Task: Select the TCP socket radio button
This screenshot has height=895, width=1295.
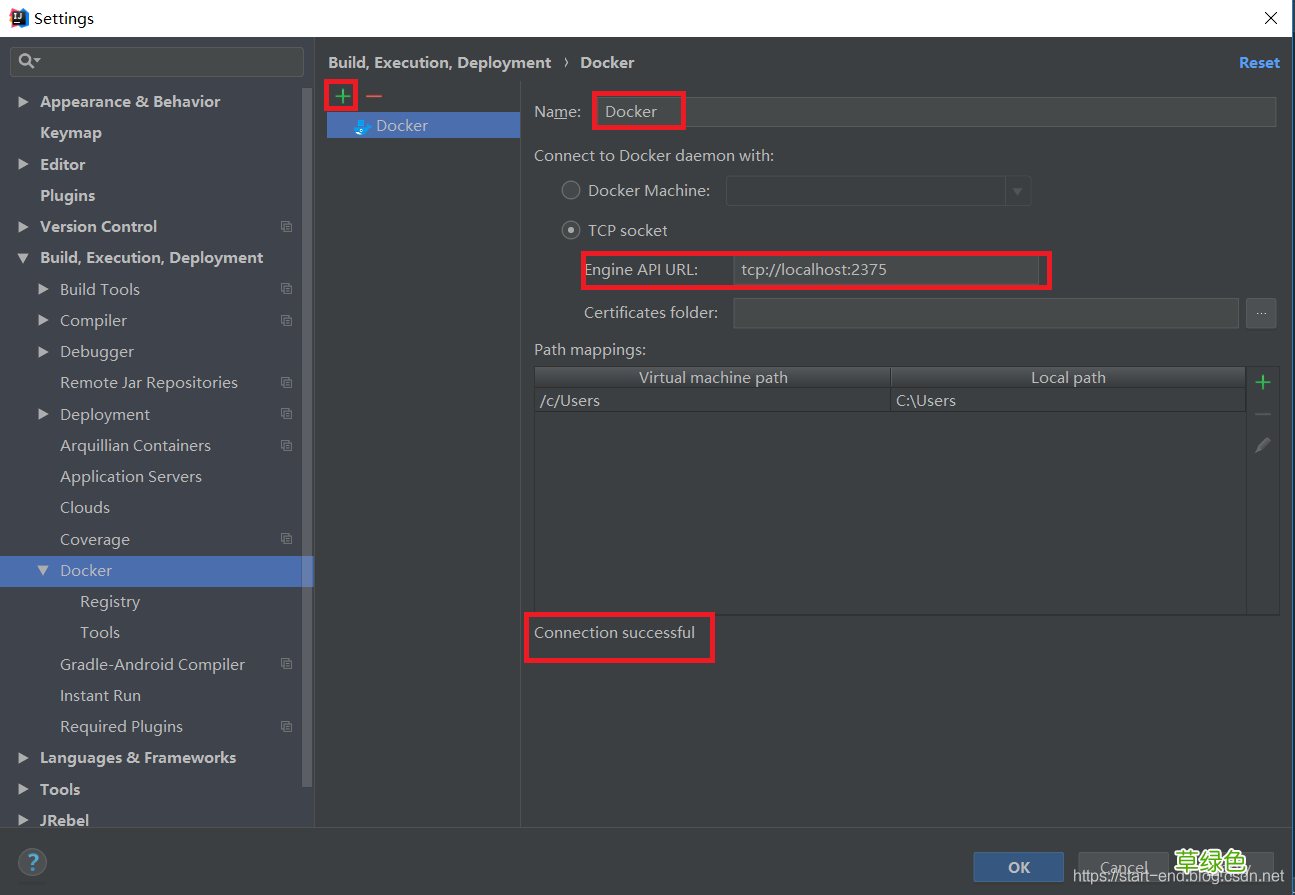Action: point(571,230)
